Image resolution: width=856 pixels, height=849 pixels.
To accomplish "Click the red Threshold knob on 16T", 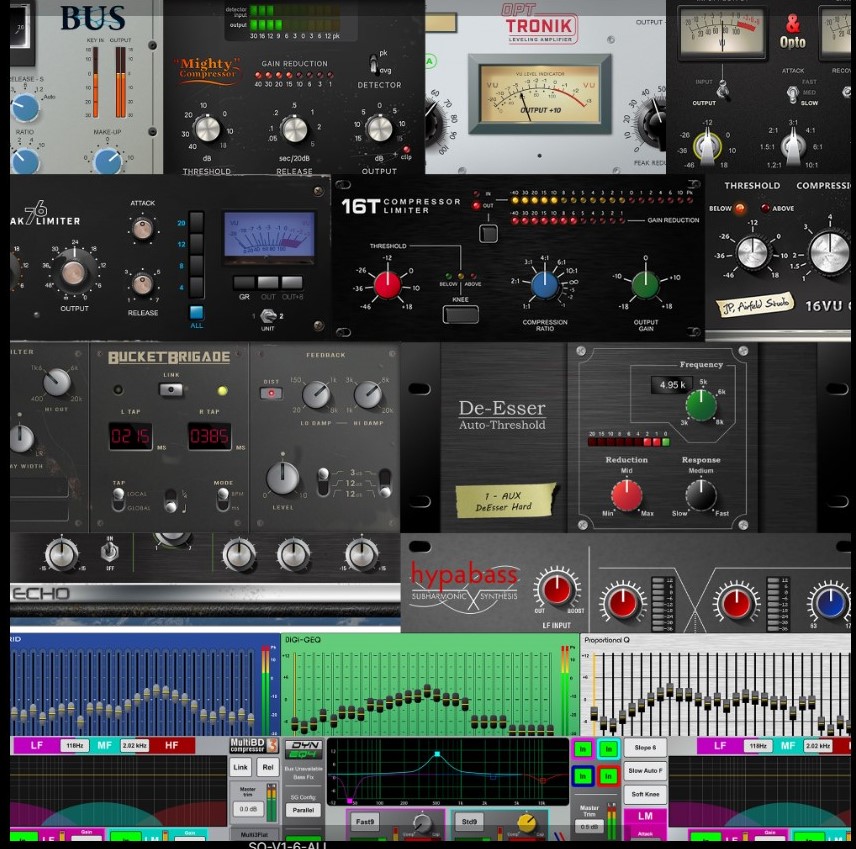I will (x=388, y=285).
